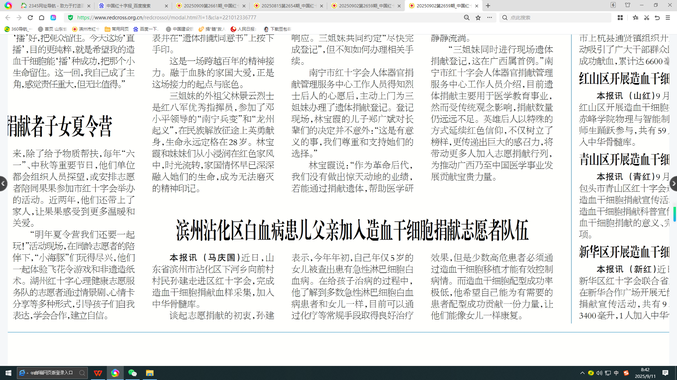Open the 360导航 bookmark
Image resolution: width=677 pixels, height=380 pixels.
tap(18, 29)
